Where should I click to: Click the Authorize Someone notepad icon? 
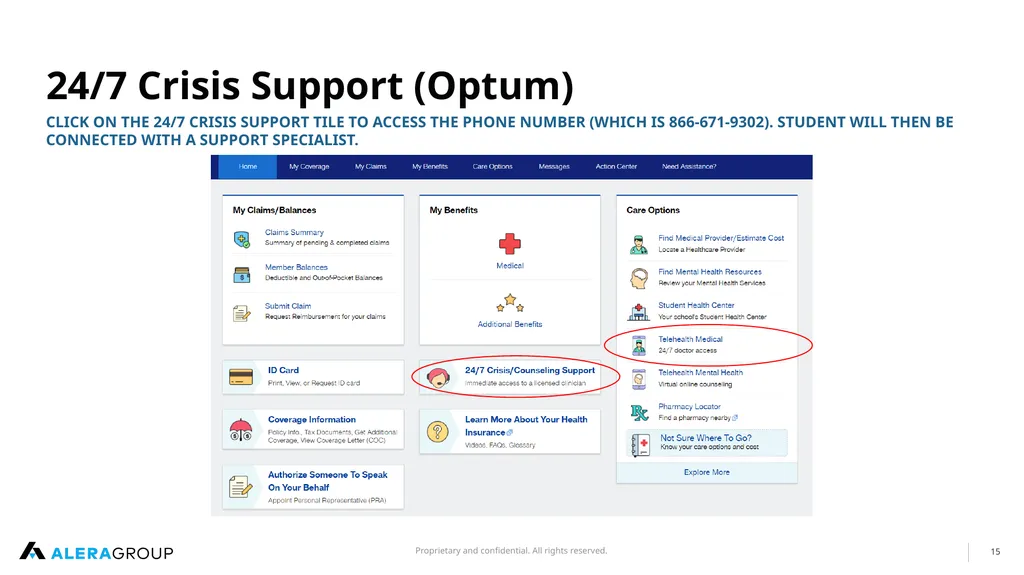pos(240,487)
